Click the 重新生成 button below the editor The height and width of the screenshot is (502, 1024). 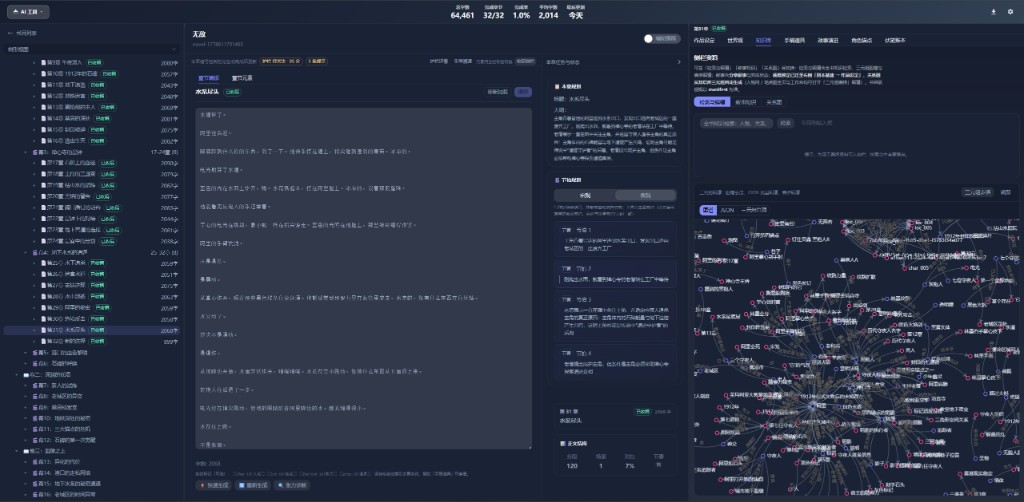tap(251, 485)
